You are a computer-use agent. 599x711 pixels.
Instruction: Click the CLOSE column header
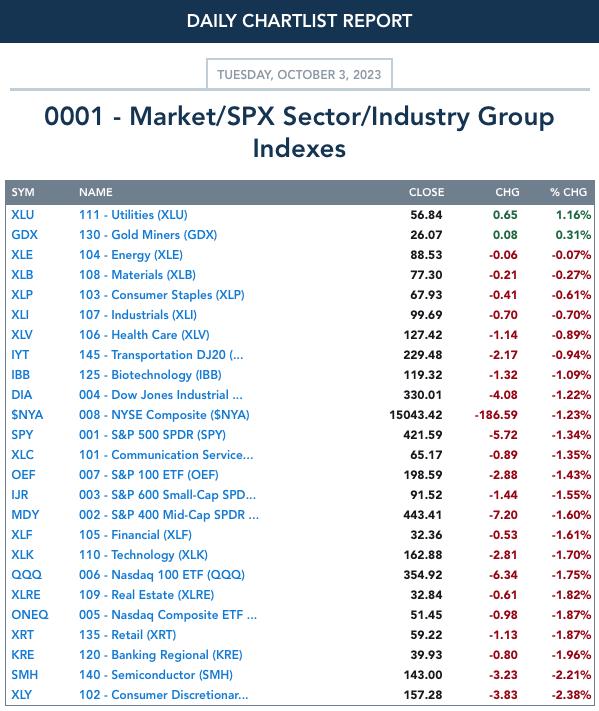click(x=426, y=192)
